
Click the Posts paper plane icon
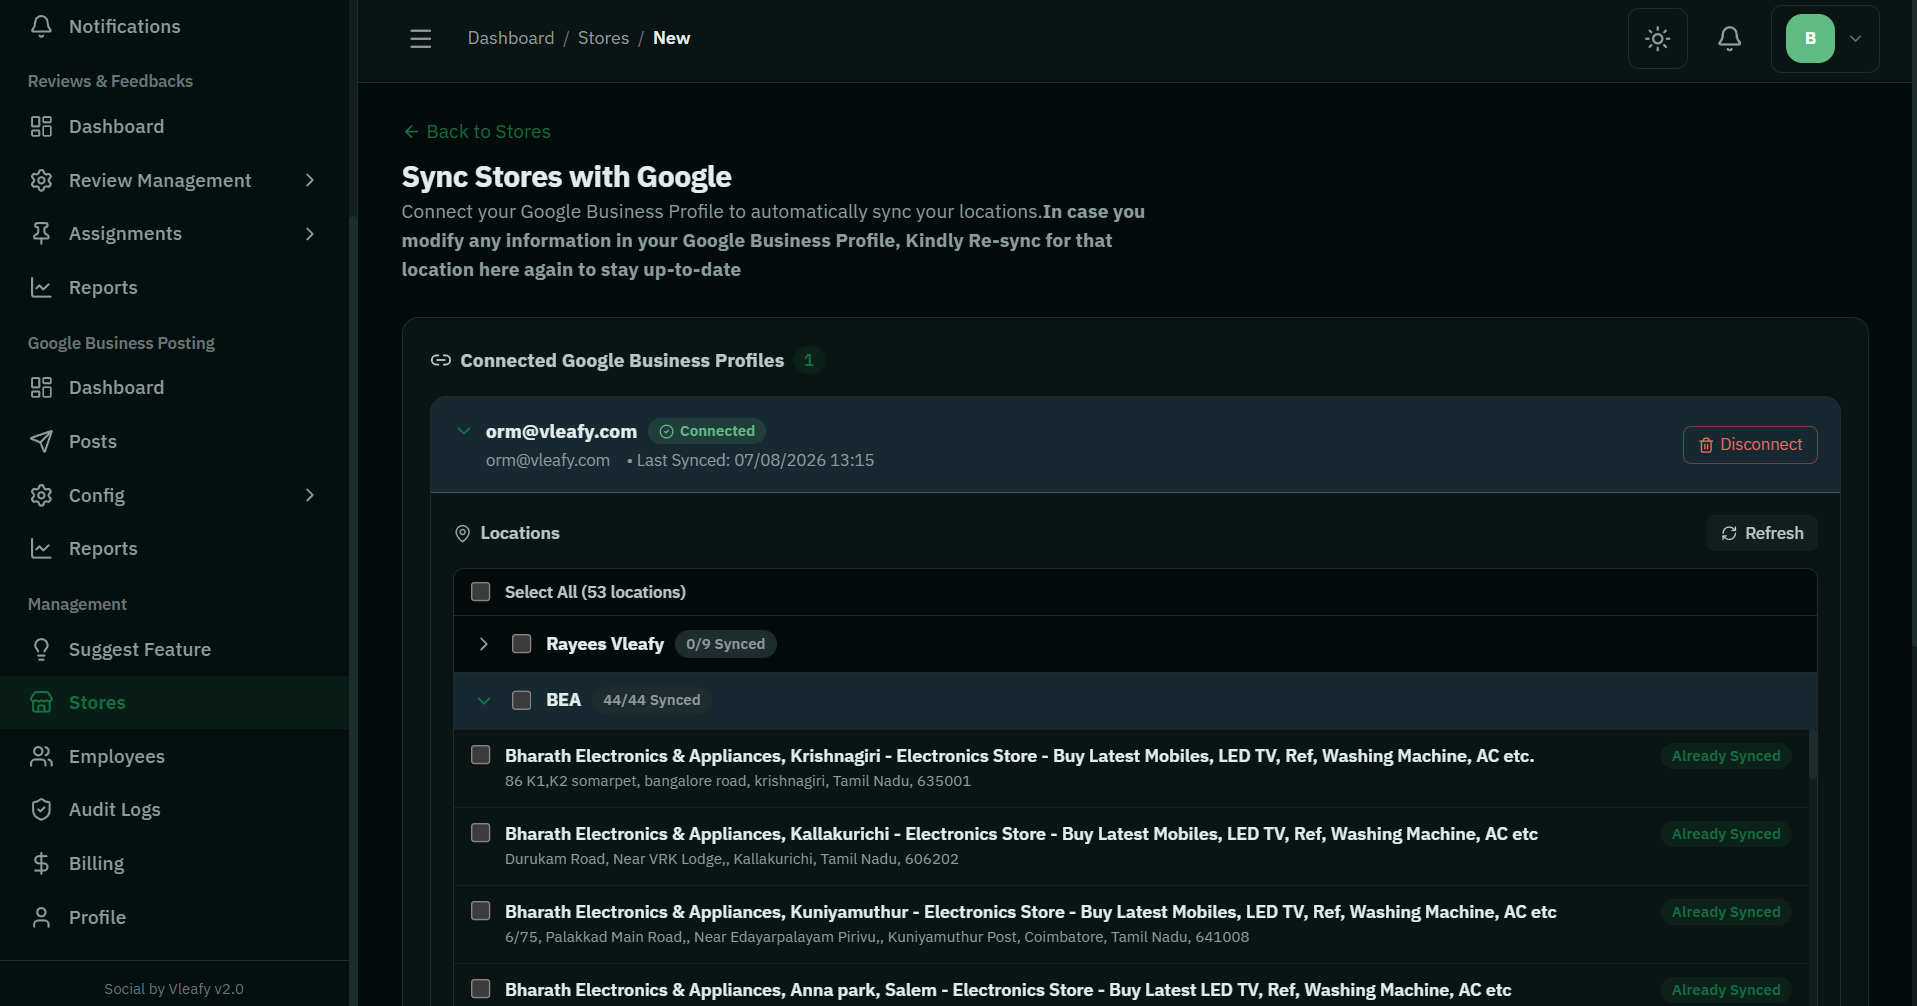pyautogui.click(x=41, y=441)
